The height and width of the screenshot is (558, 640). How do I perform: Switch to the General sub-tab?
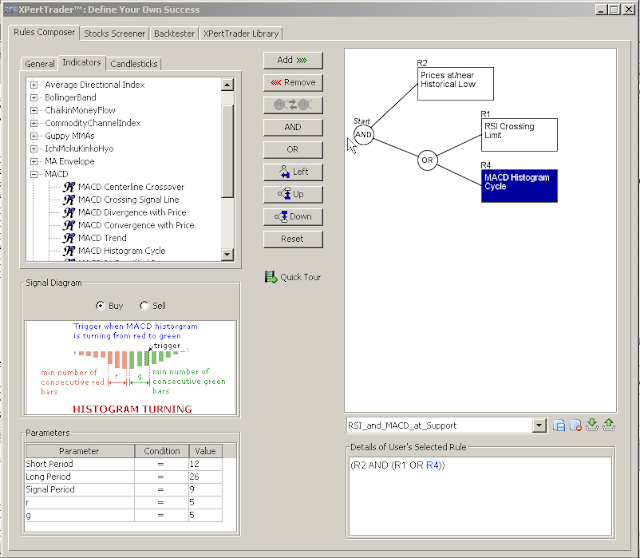40,64
